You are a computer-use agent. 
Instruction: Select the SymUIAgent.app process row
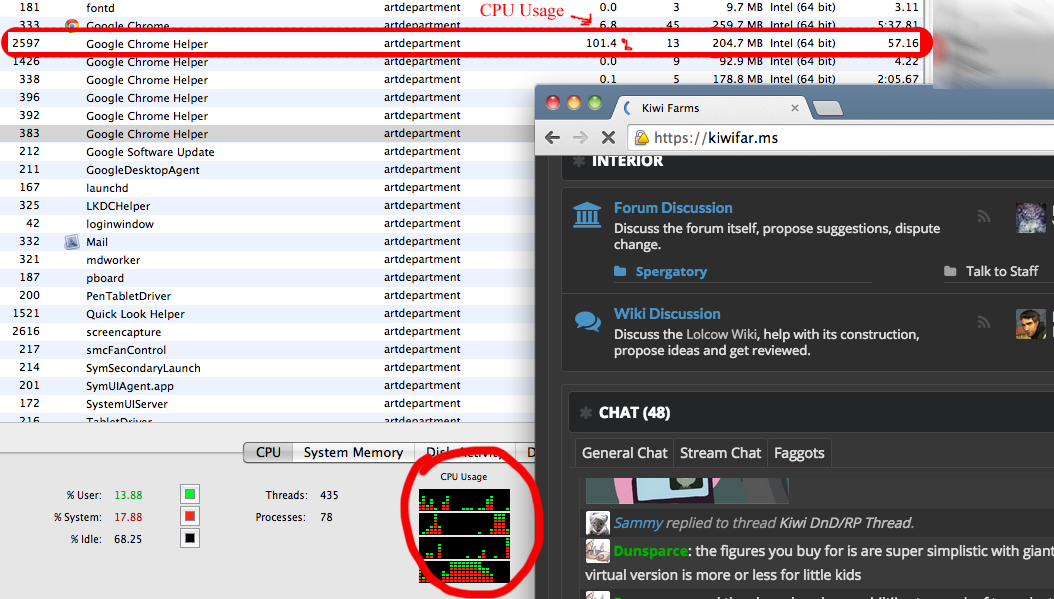click(268, 386)
